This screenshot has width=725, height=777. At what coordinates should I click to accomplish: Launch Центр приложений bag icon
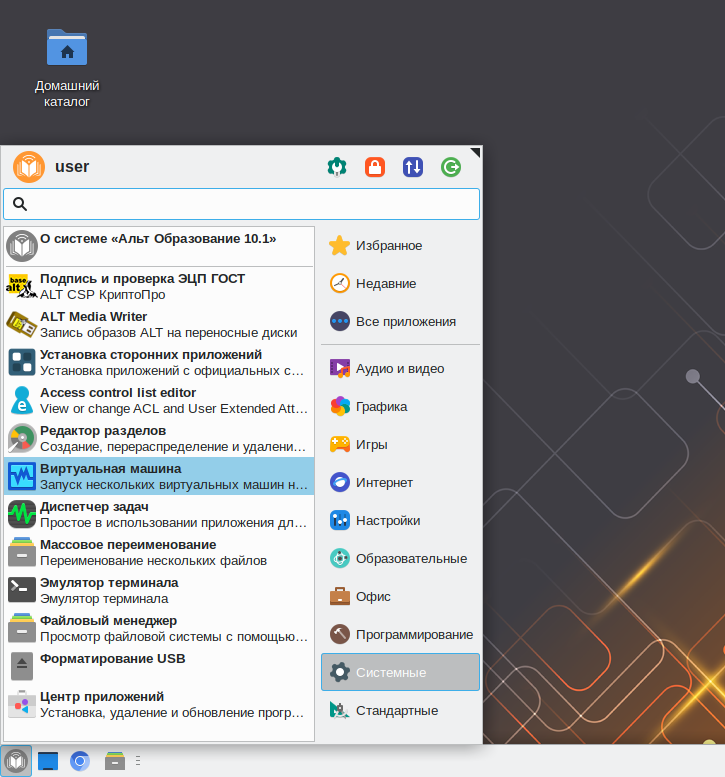pyautogui.click(x=22, y=704)
